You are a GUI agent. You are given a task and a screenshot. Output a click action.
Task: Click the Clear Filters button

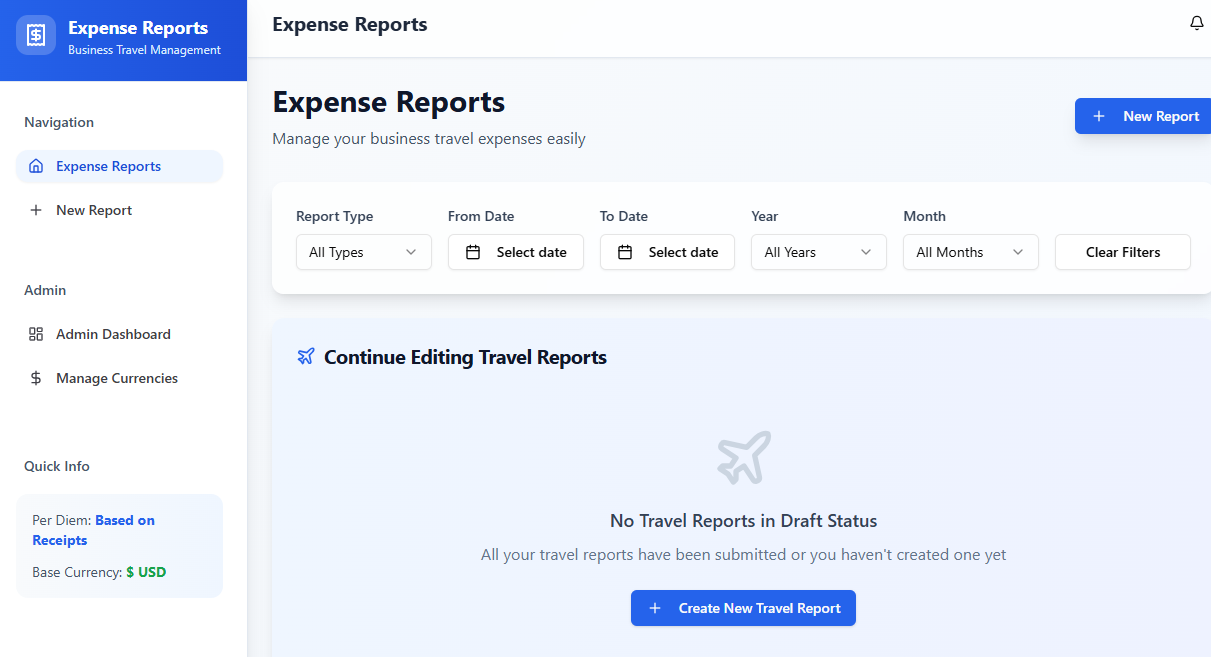[1123, 252]
